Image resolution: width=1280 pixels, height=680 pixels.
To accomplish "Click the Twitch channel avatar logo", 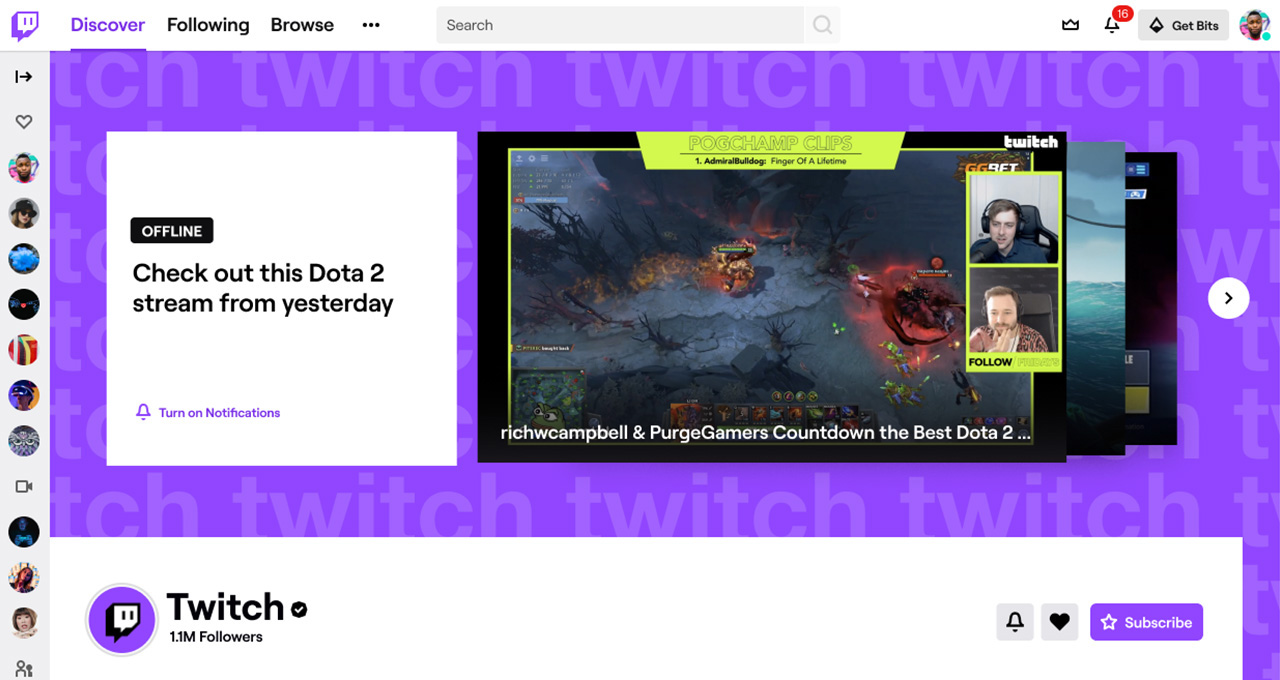I will (122, 621).
